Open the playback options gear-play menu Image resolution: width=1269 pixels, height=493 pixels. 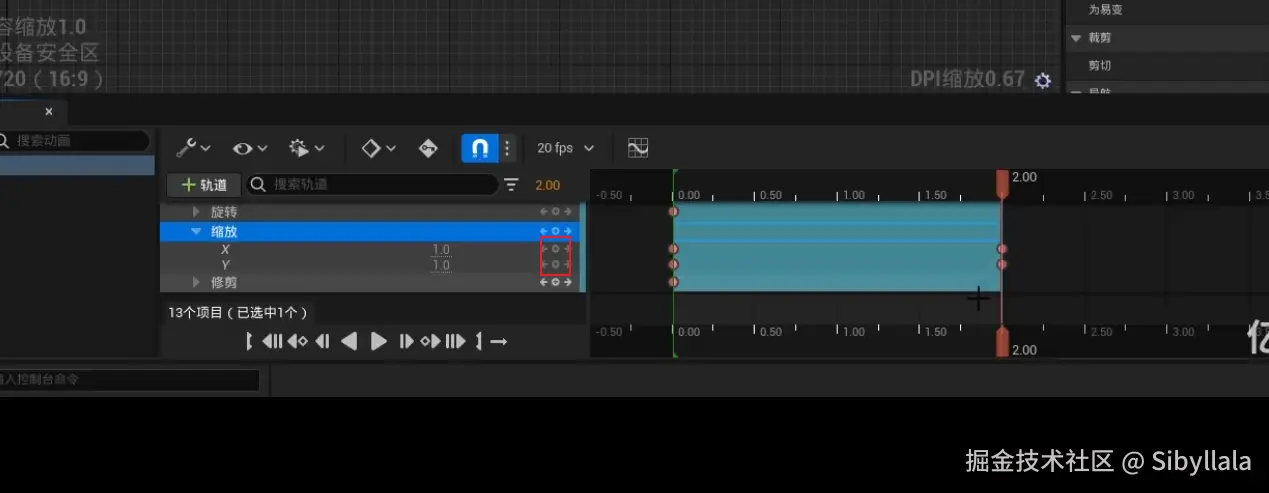(x=307, y=148)
